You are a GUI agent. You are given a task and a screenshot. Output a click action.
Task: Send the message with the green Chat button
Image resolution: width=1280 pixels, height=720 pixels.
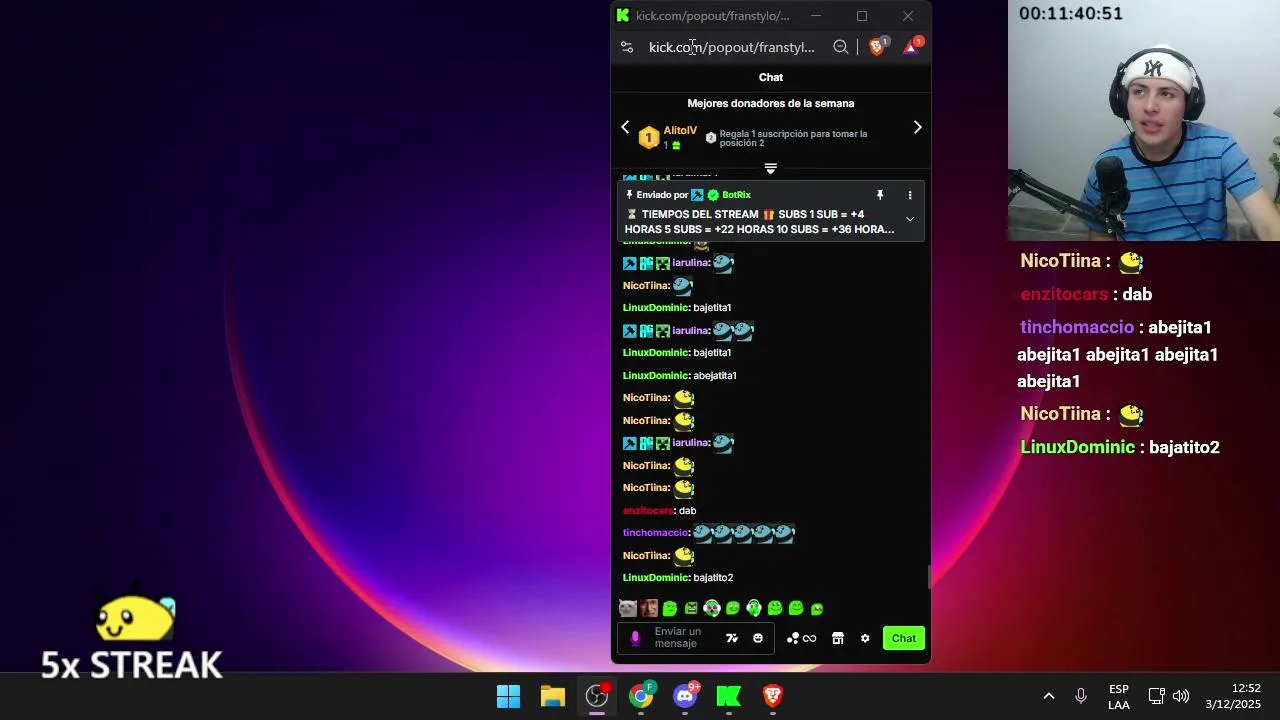904,638
